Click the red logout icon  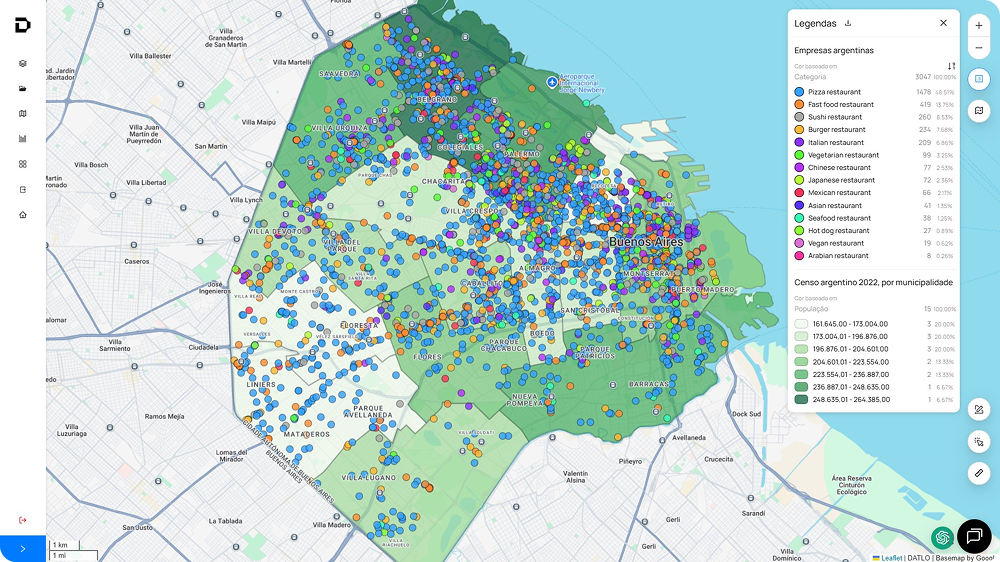pos(23,520)
